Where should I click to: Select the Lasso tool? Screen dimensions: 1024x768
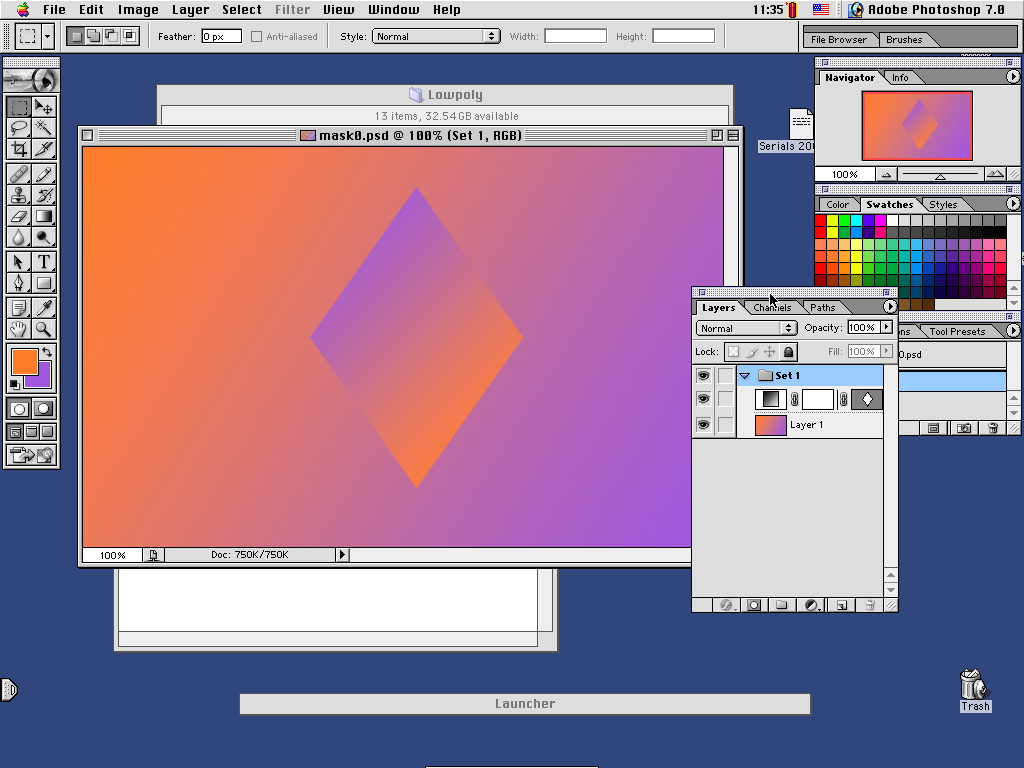pyautogui.click(x=18, y=128)
